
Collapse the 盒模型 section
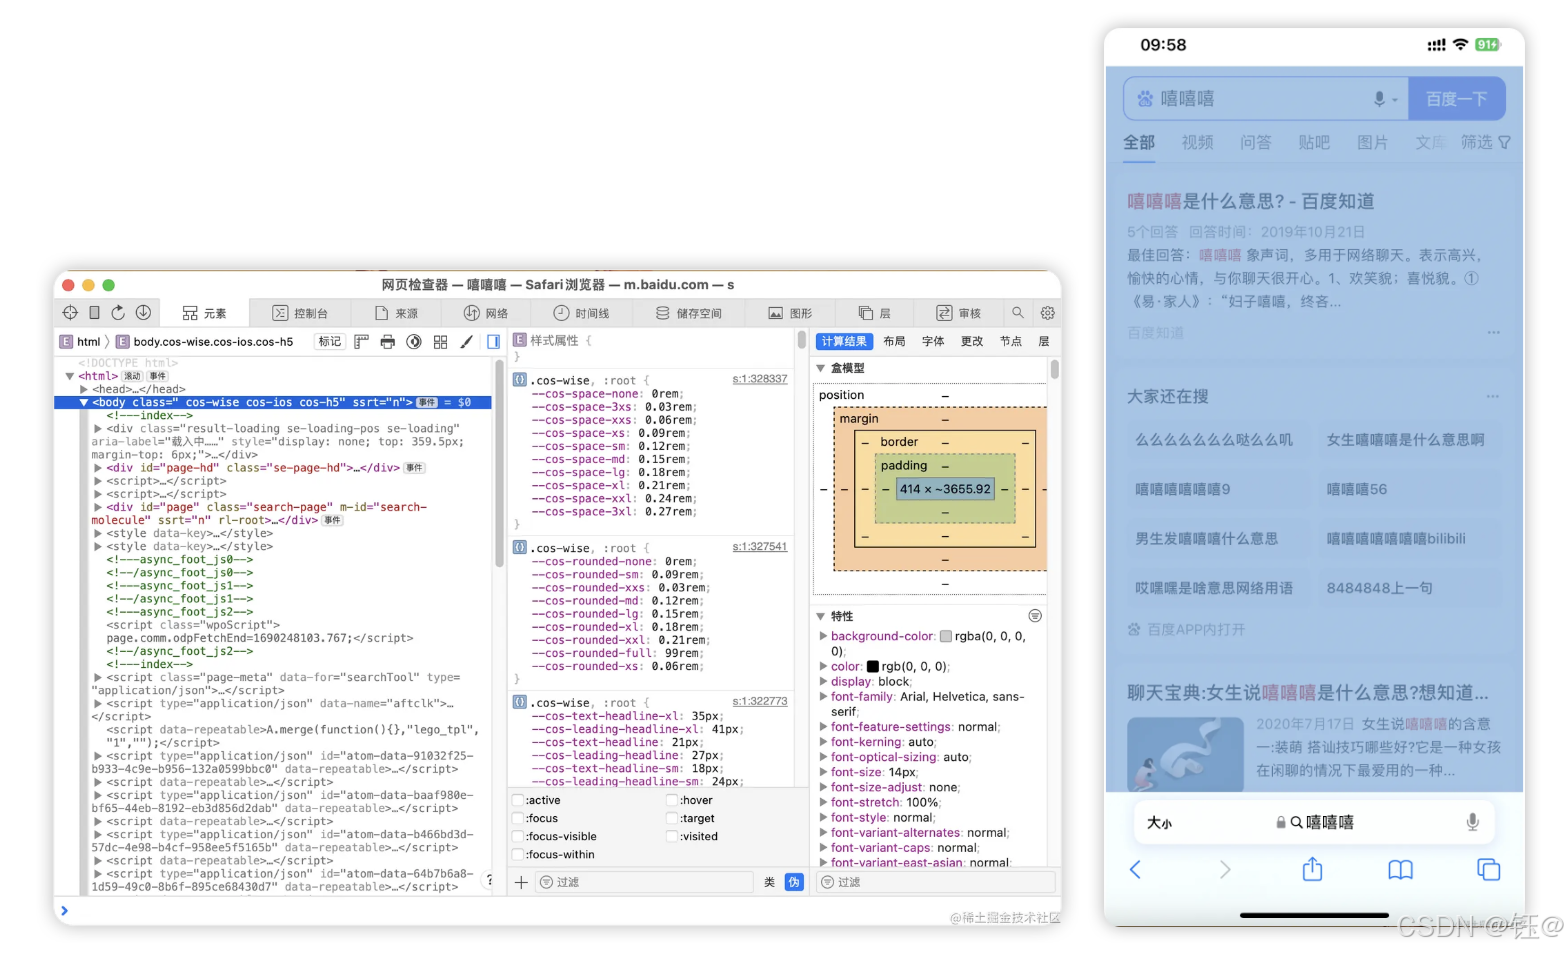(x=821, y=368)
